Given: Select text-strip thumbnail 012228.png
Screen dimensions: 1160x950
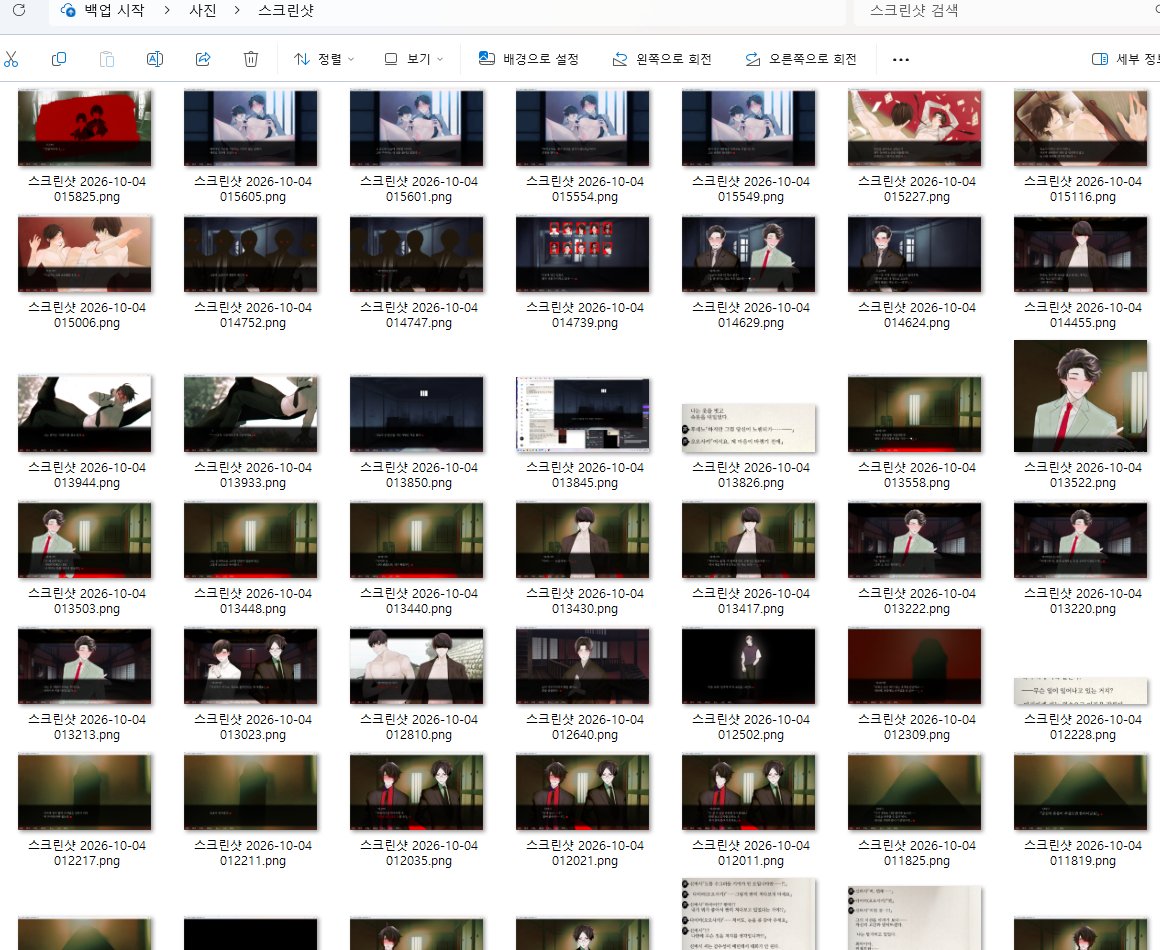Looking at the screenshot, I should 1080,691.
